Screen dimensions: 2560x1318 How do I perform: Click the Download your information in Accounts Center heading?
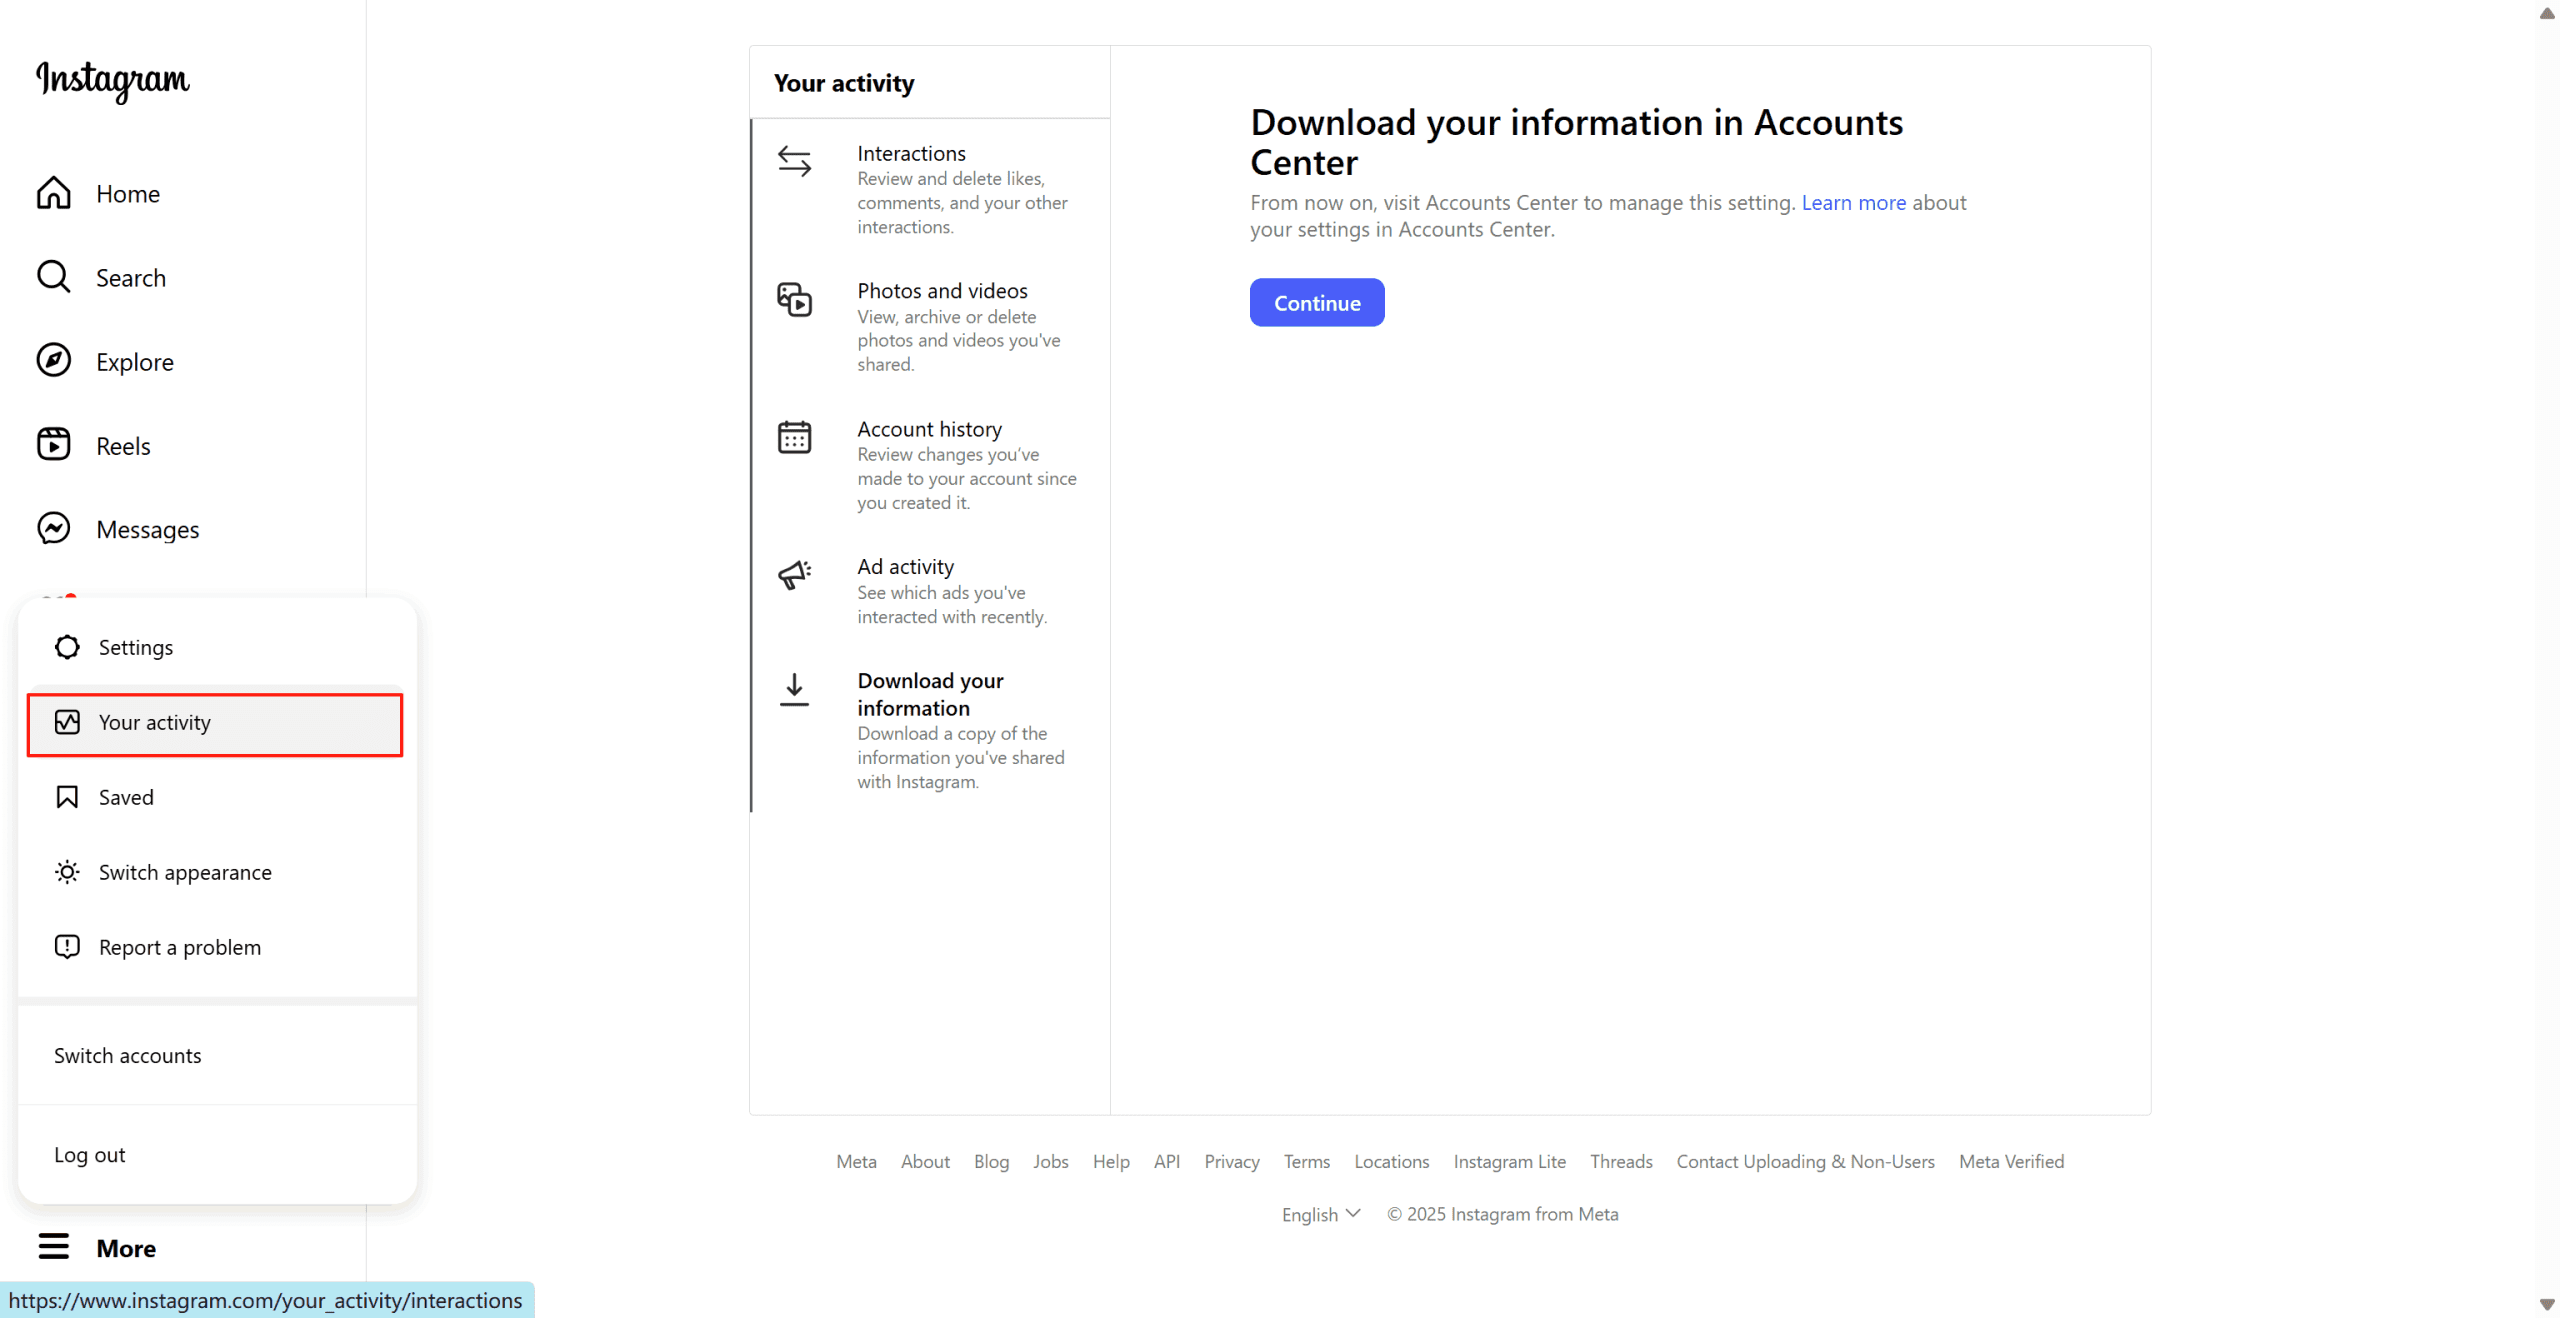click(x=1576, y=141)
